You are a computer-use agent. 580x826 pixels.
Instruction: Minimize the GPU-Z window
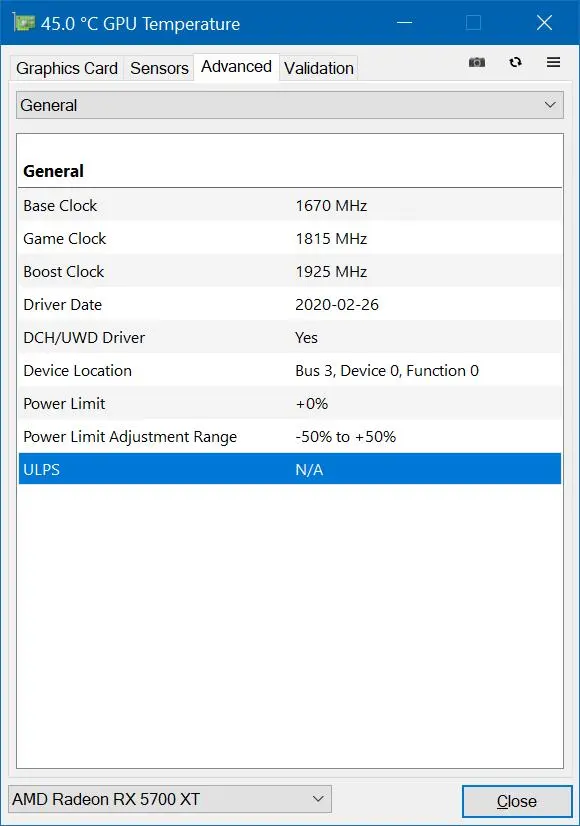[x=405, y=23]
